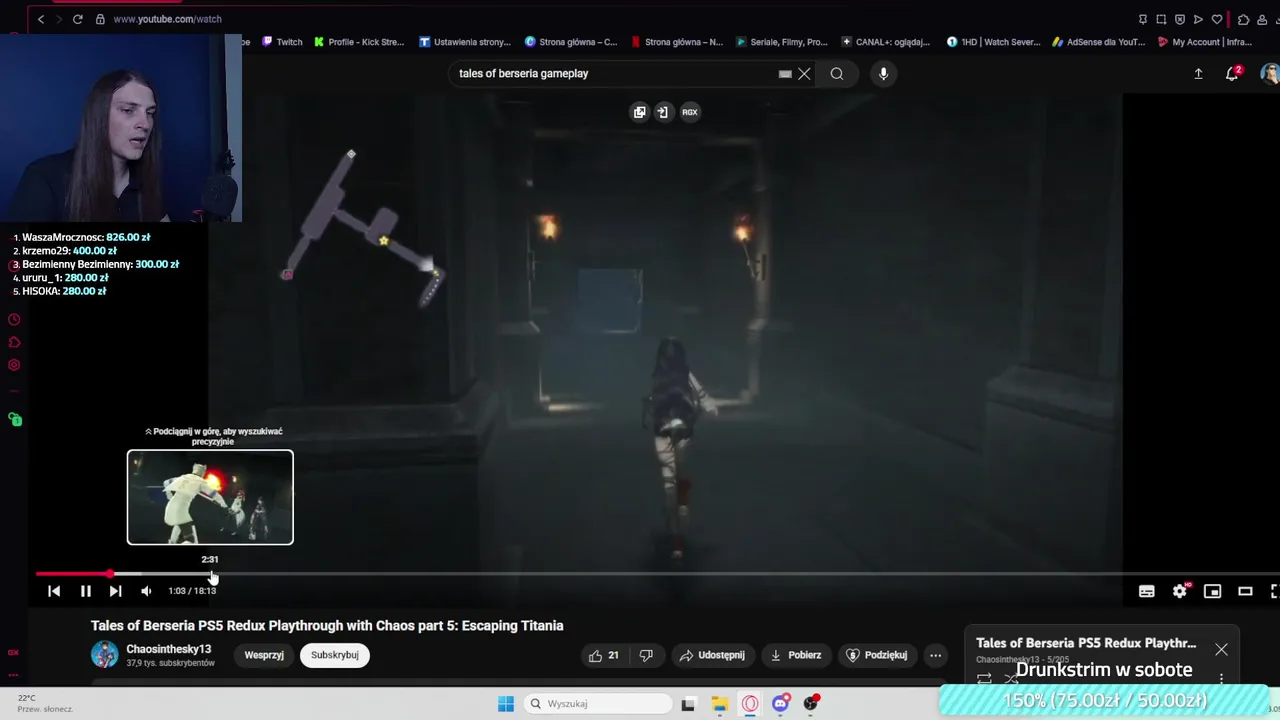
Task: Close the playlist panel
Action: pos(1221,649)
